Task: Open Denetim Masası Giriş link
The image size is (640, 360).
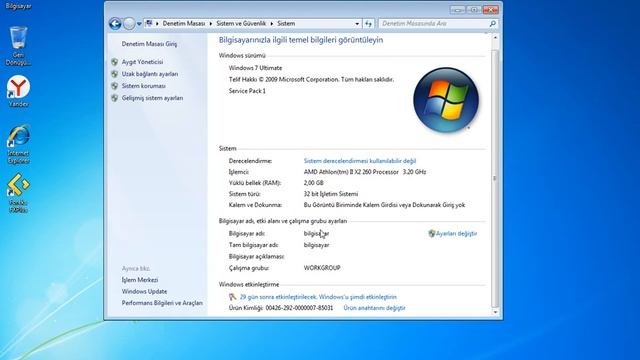Action: pyautogui.click(x=149, y=44)
